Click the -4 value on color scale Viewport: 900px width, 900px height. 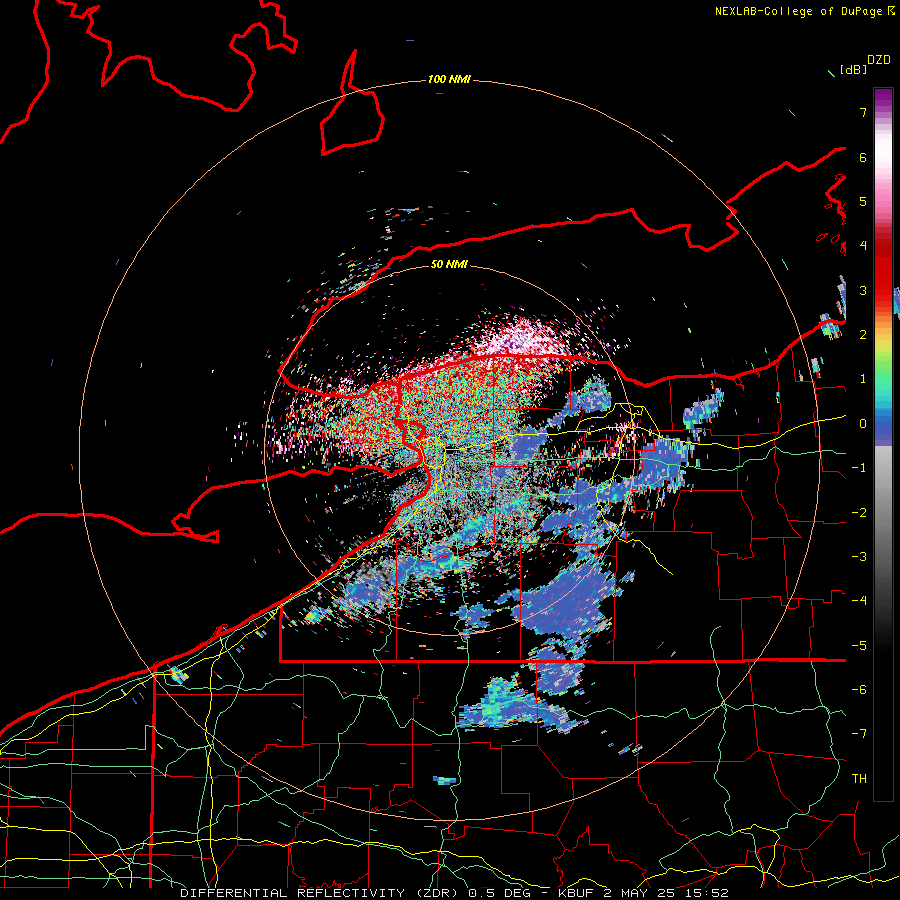[859, 601]
